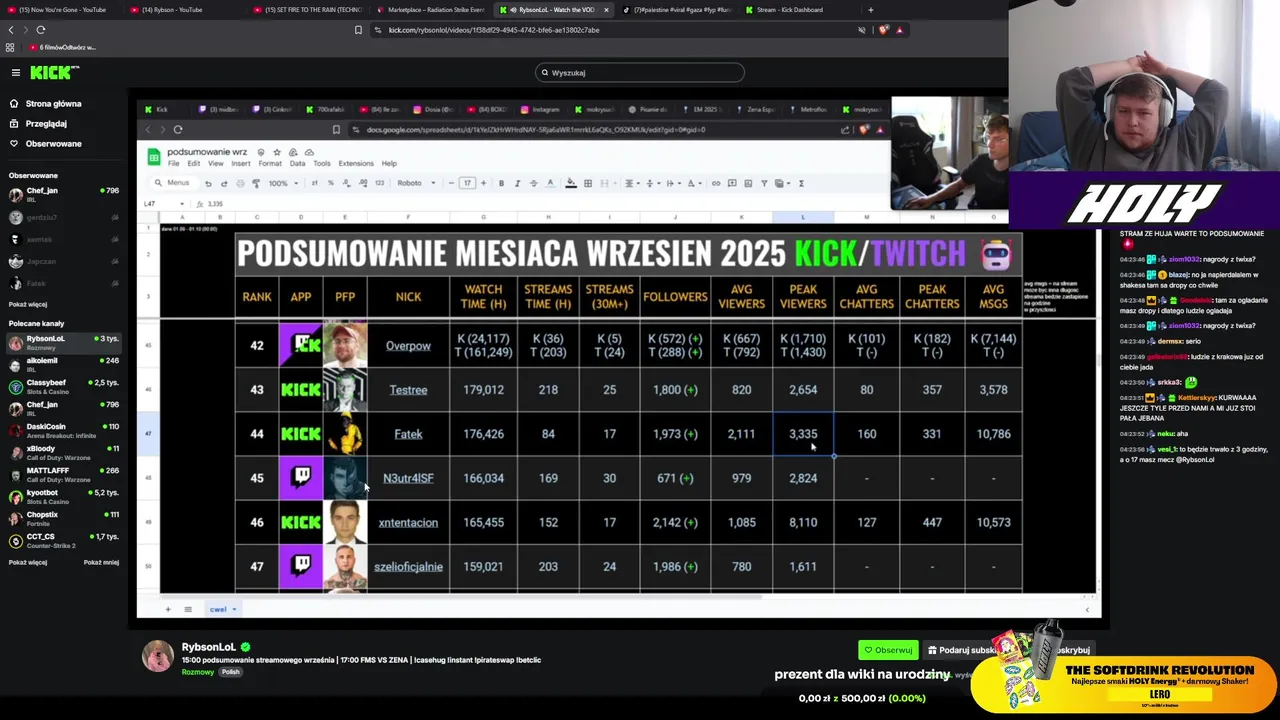Open the all-sheets list icon
The height and width of the screenshot is (720, 1280).
point(187,609)
